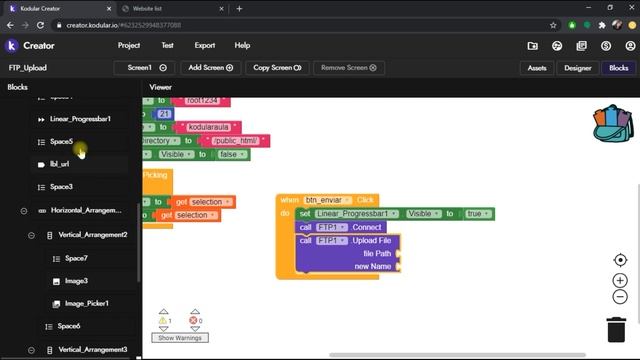Screen dimensions: 640x360
Task: Select the number 21 block
Action: pyautogui.click(x=164, y=114)
